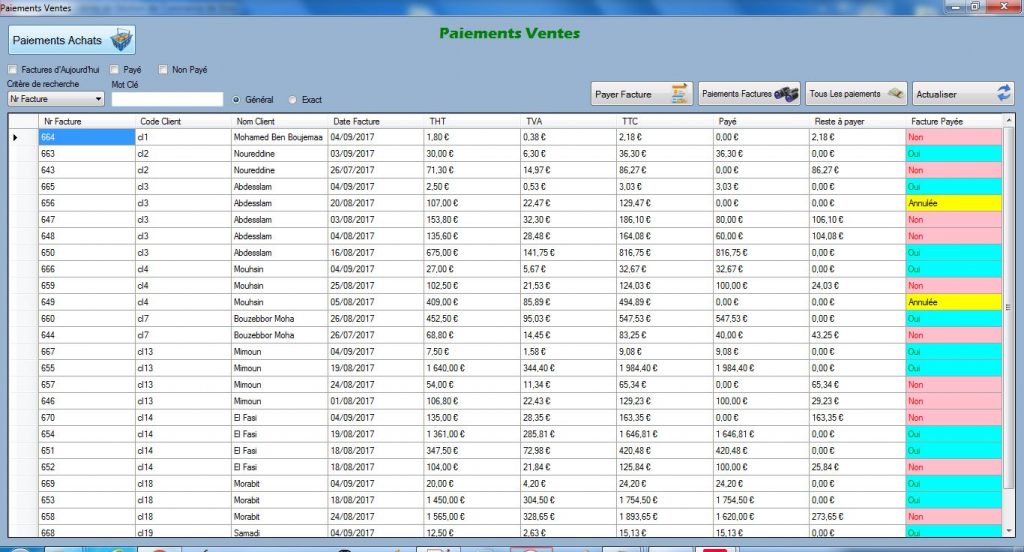This screenshot has height=552, width=1024.
Task: Click the binoculars icon on Paiements Factures
Action: pyautogui.click(x=787, y=94)
